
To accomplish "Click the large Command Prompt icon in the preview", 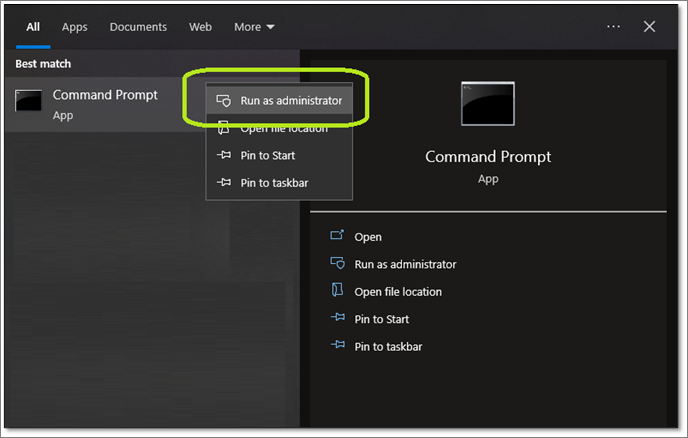I will coord(488,103).
